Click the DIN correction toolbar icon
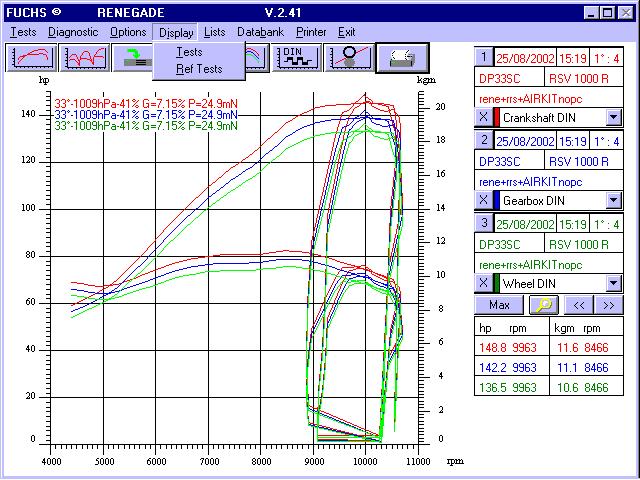640x480 pixels. (x=297, y=58)
